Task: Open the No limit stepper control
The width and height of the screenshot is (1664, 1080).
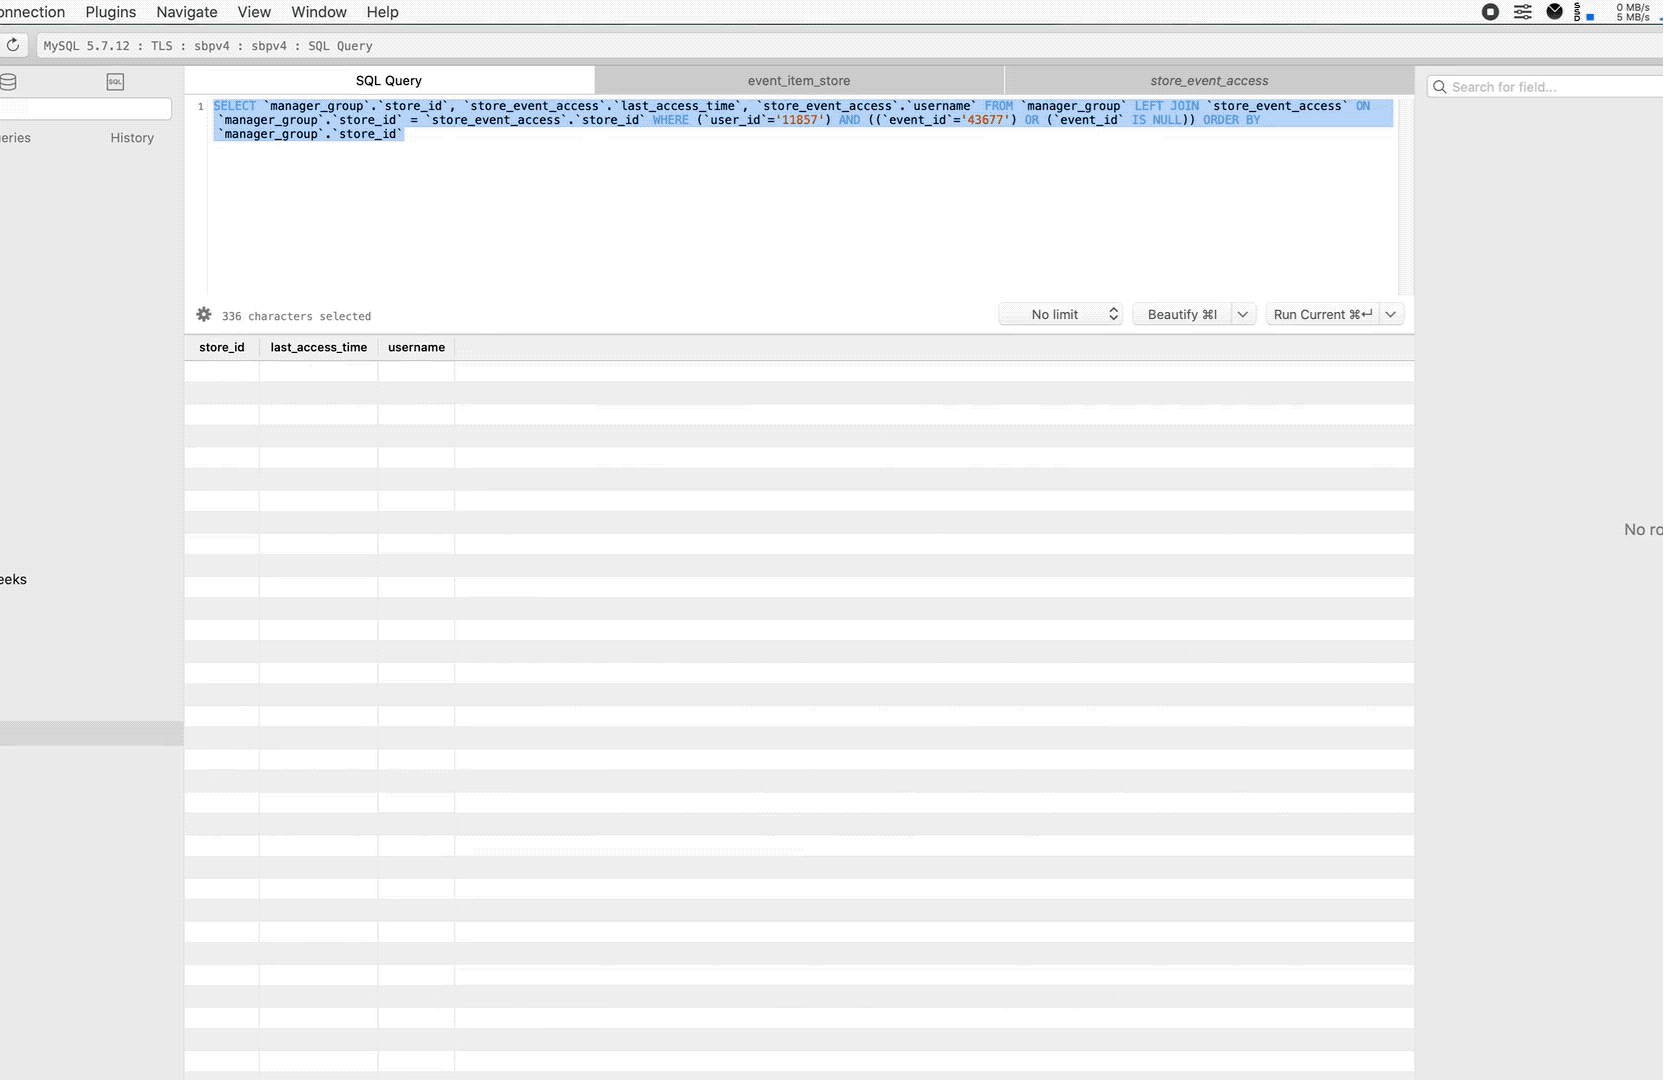Action: click(1113, 313)
